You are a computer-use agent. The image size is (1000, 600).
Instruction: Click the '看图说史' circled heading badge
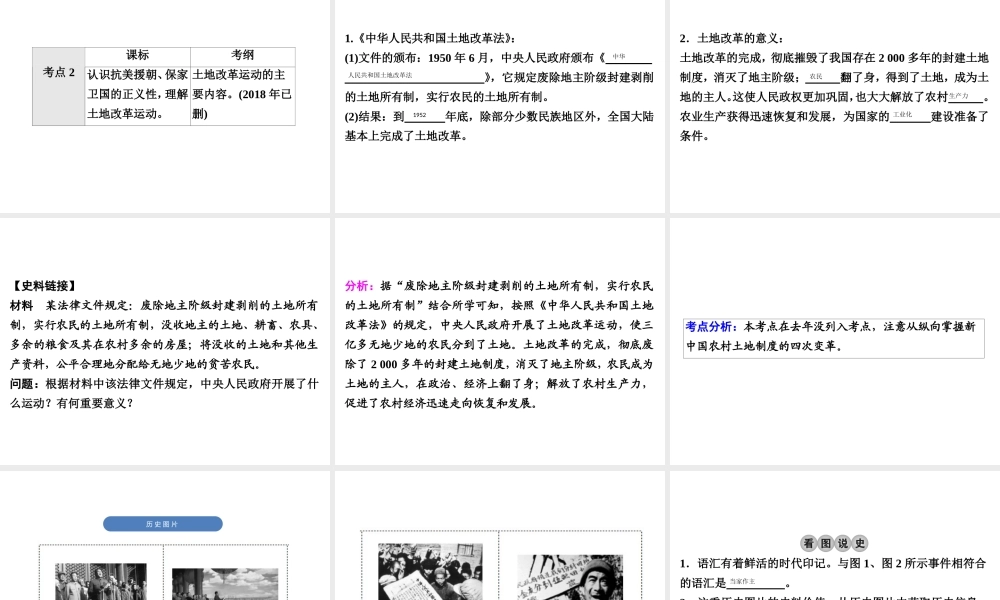pos(834,543)
